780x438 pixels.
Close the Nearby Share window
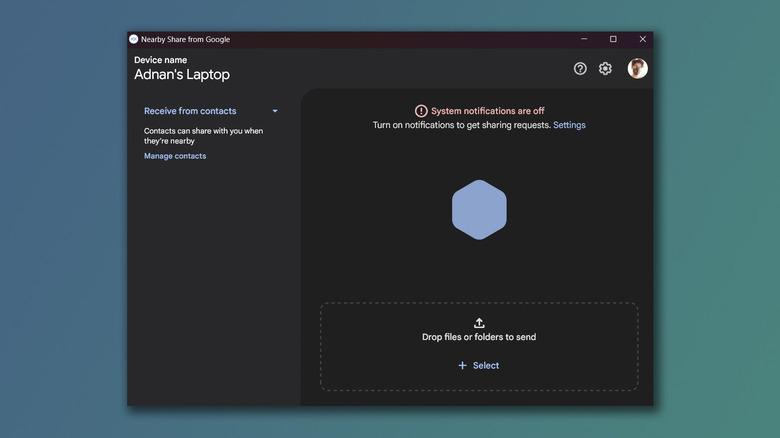click(642, 39)
